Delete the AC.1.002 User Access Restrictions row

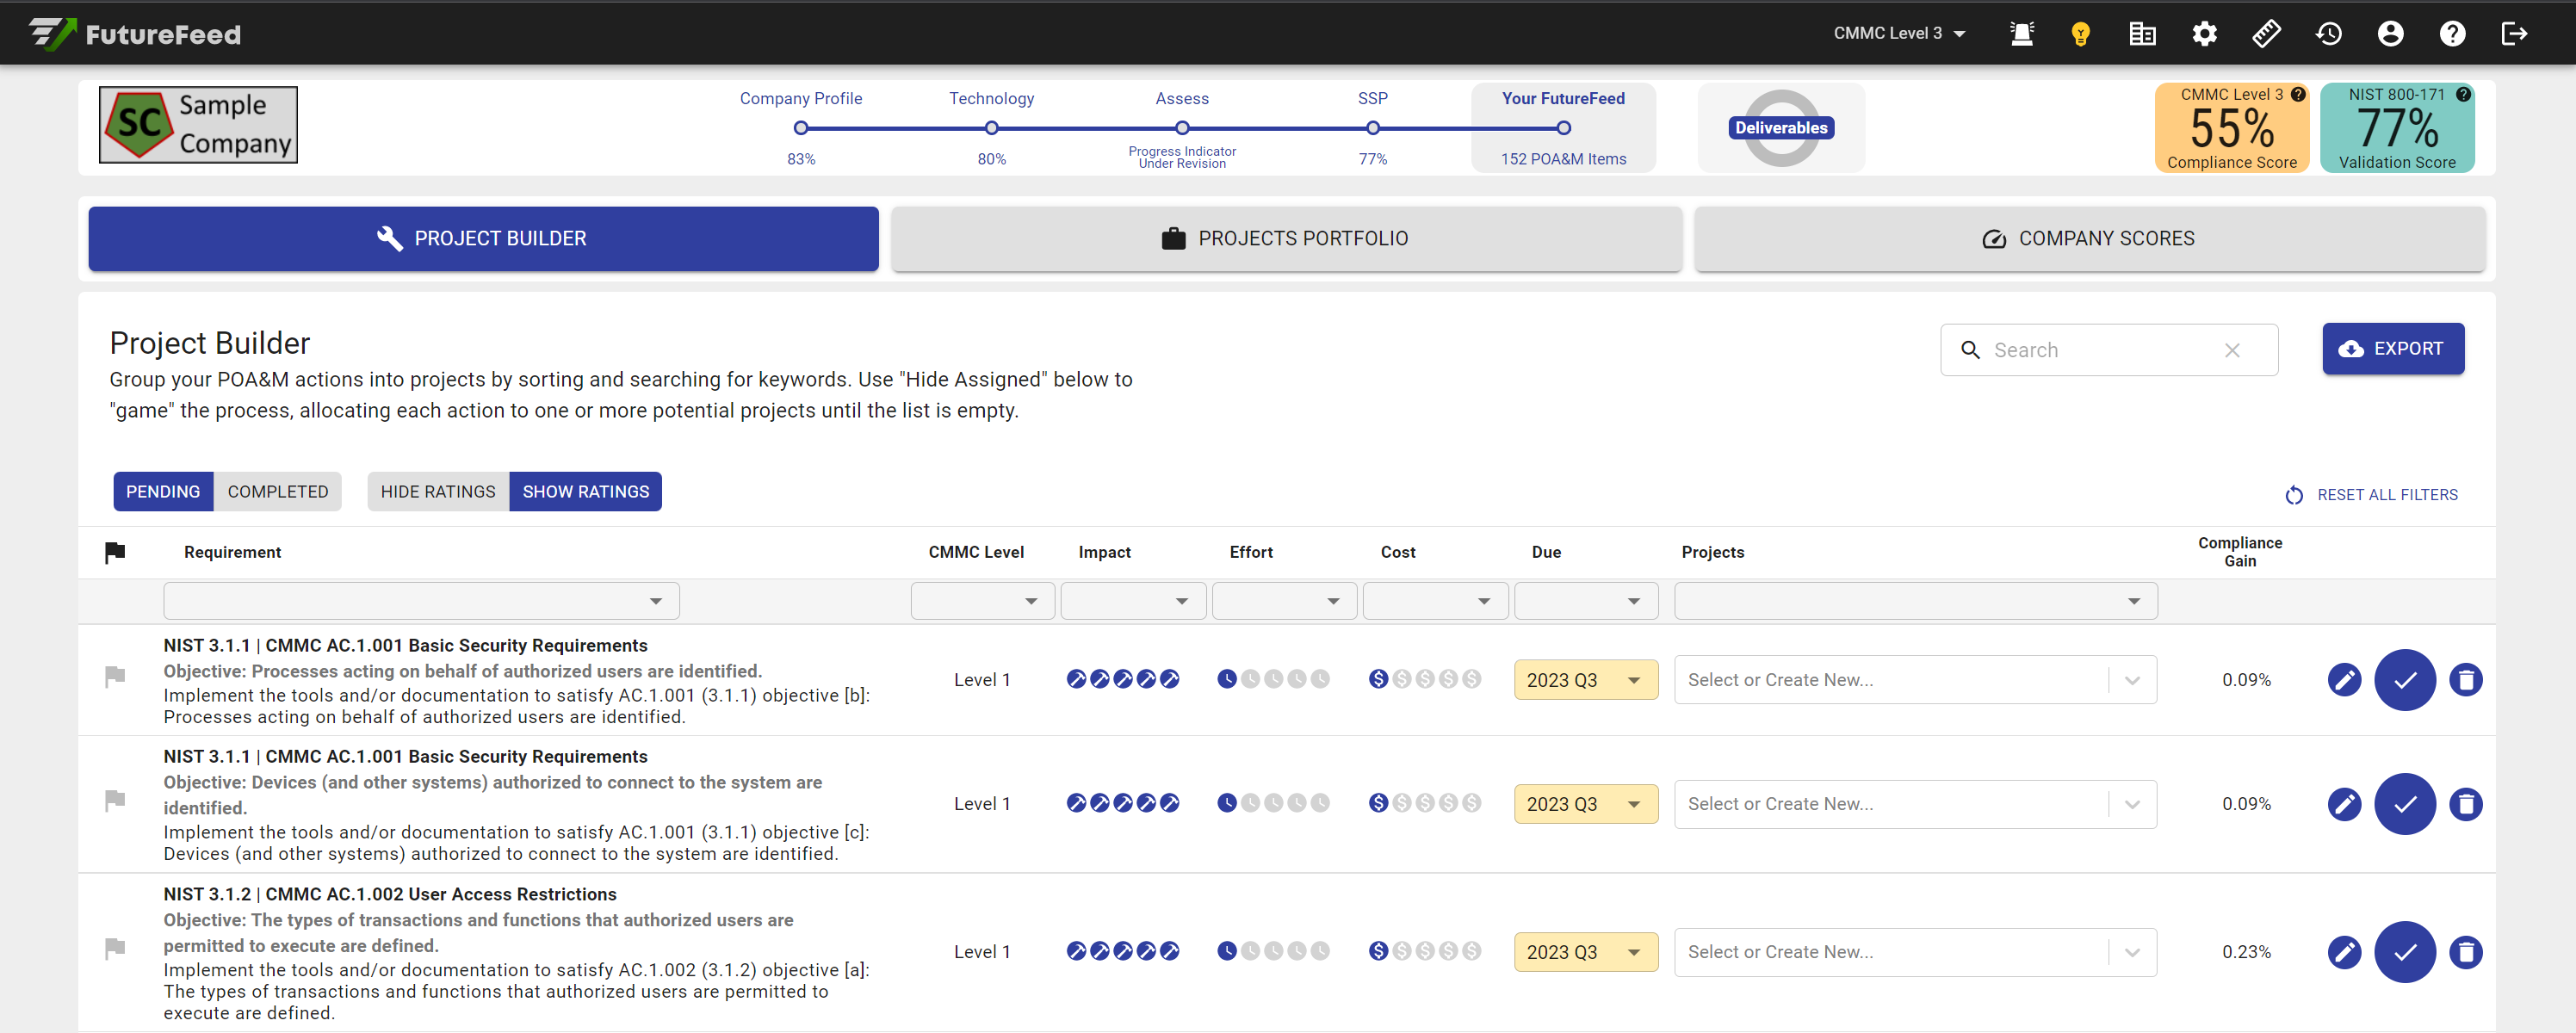coord(2465,952)
